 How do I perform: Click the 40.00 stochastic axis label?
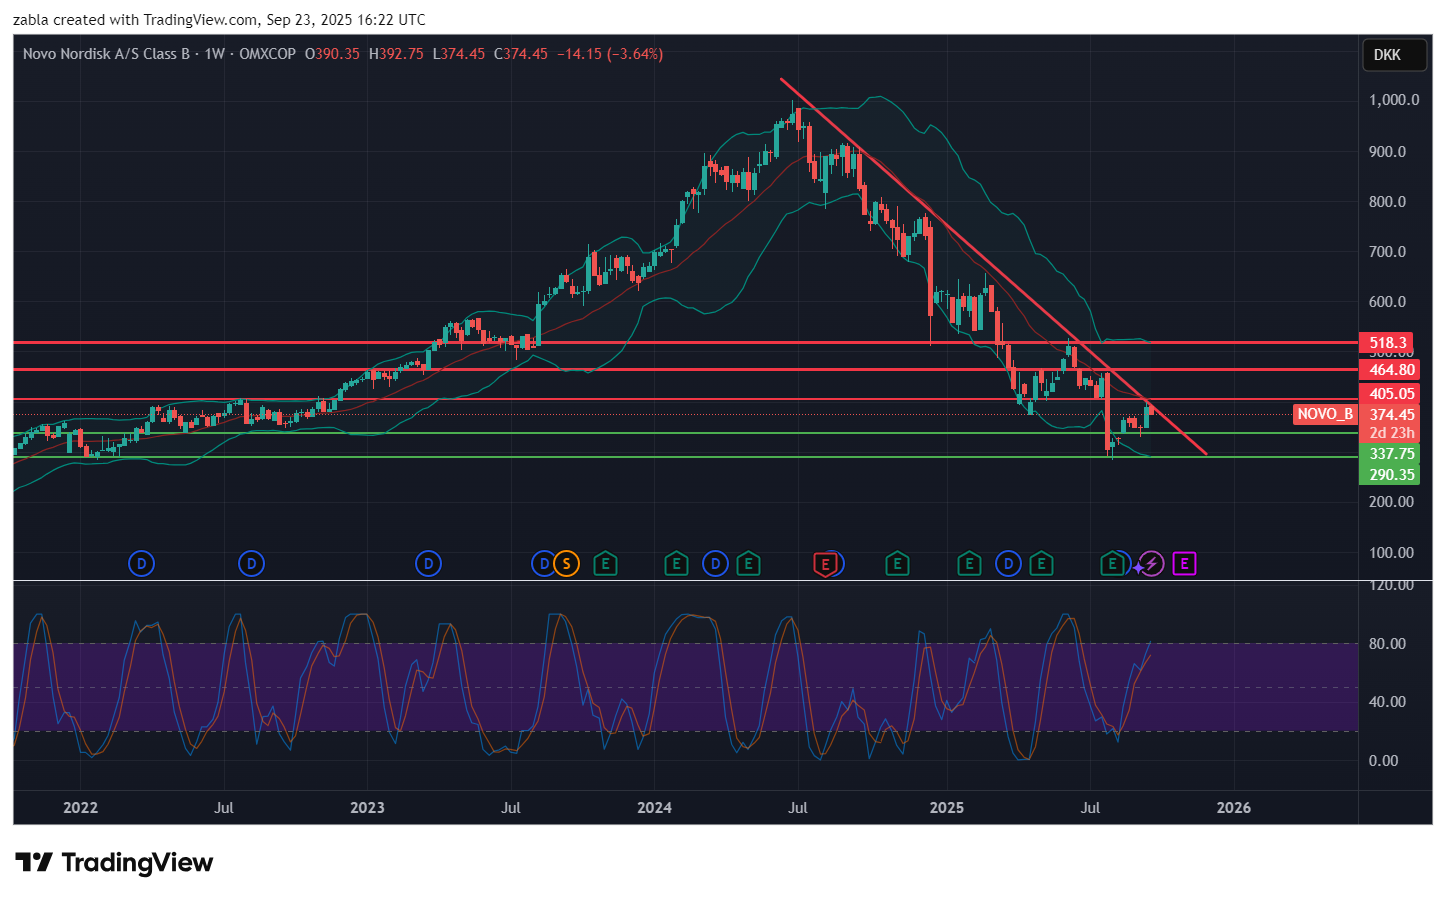tap(1387, 702)
